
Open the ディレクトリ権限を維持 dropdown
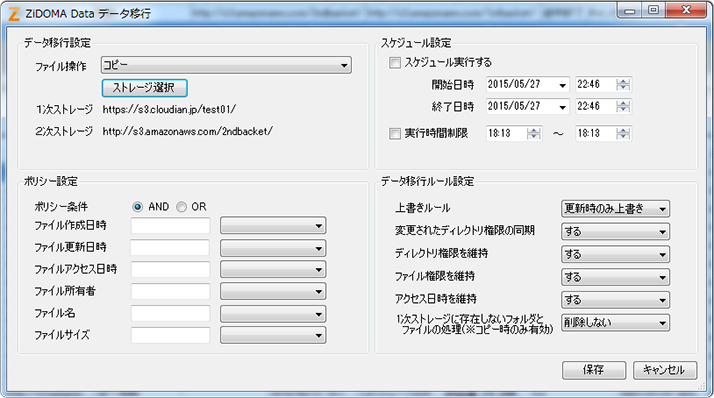point(615,255)
